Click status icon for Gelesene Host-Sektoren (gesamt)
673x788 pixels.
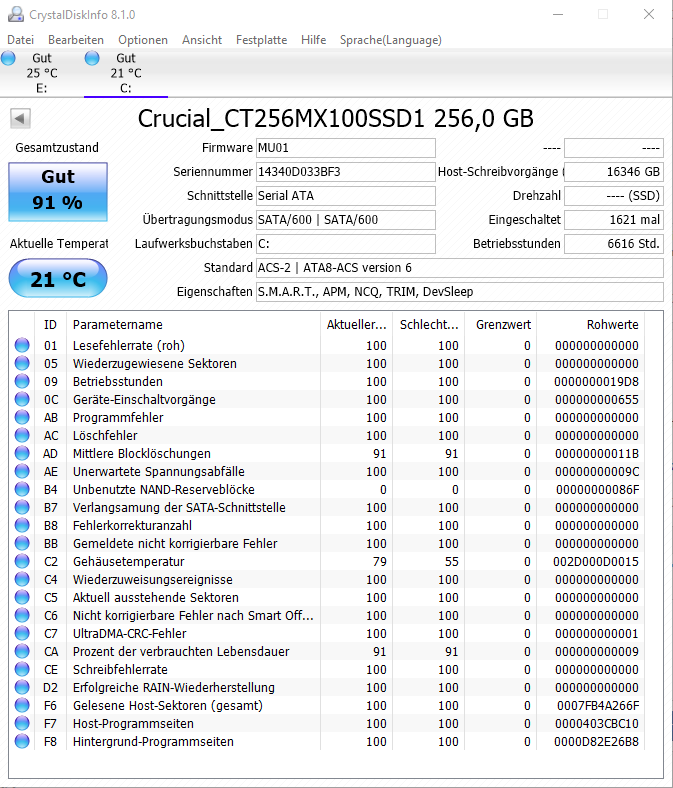coord(22,705)
